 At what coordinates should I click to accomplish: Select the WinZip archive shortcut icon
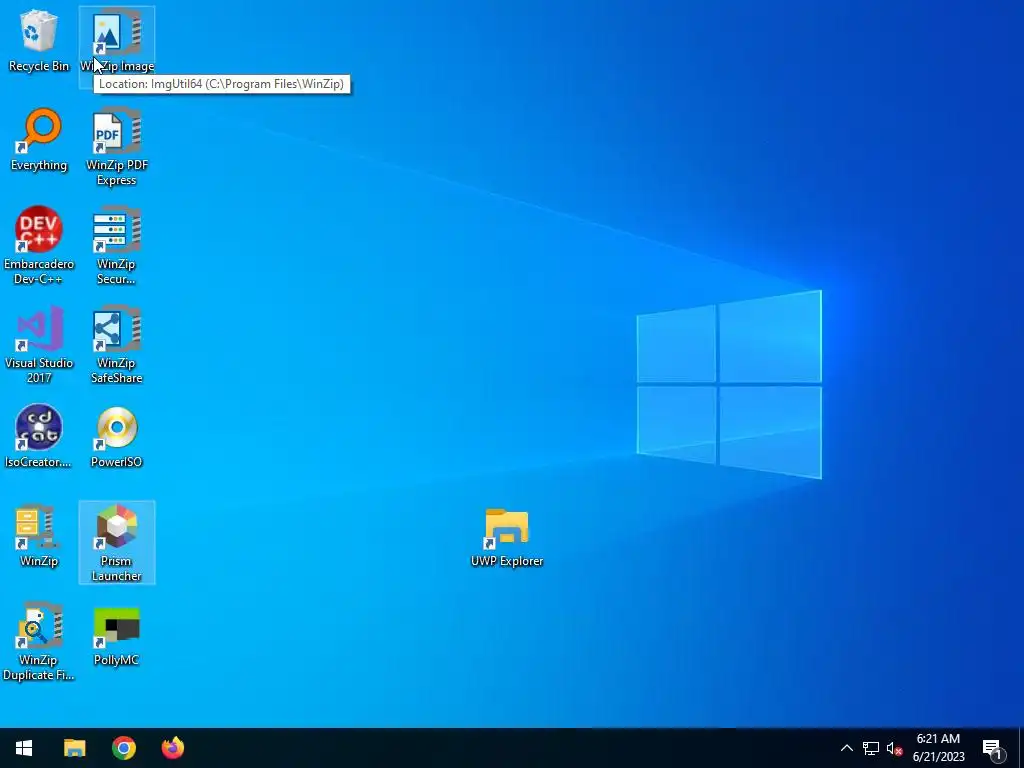(39, 536)
